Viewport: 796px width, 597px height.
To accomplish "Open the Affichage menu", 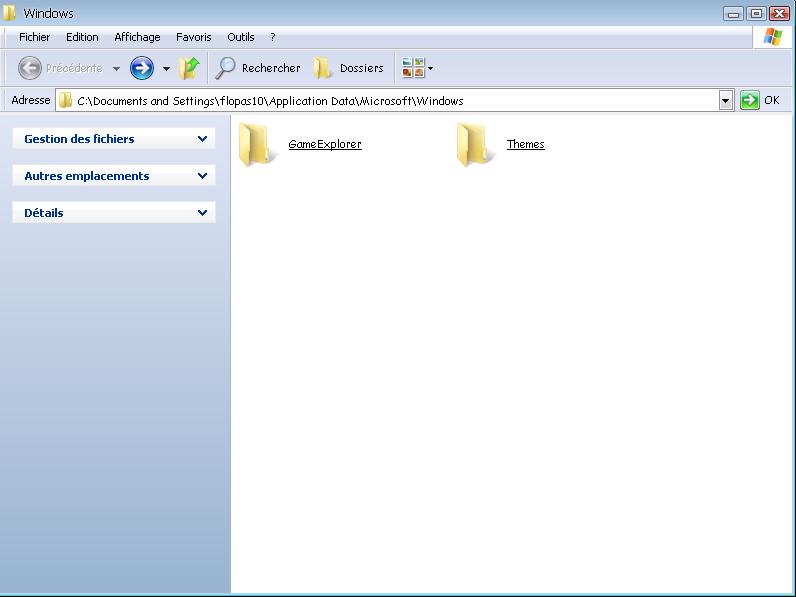I will click(x=137, y=37).
